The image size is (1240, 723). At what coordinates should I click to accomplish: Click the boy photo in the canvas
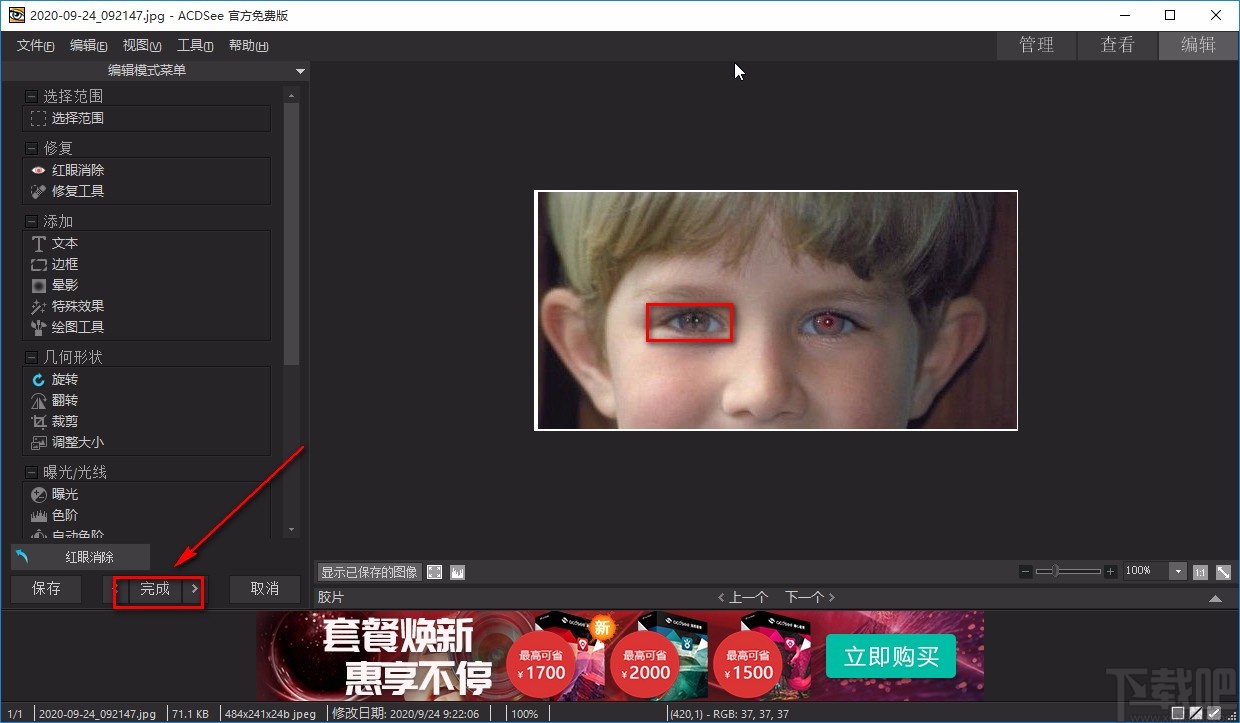click(776, 310)
